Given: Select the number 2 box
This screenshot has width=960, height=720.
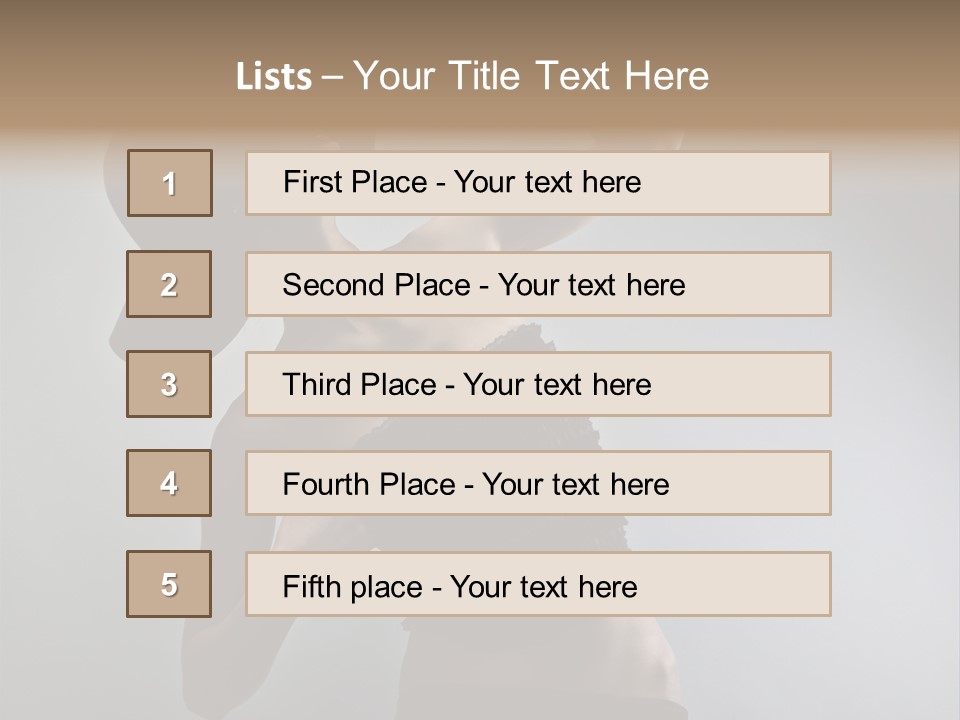Looking at the screenshot, I should pos(169,284).
